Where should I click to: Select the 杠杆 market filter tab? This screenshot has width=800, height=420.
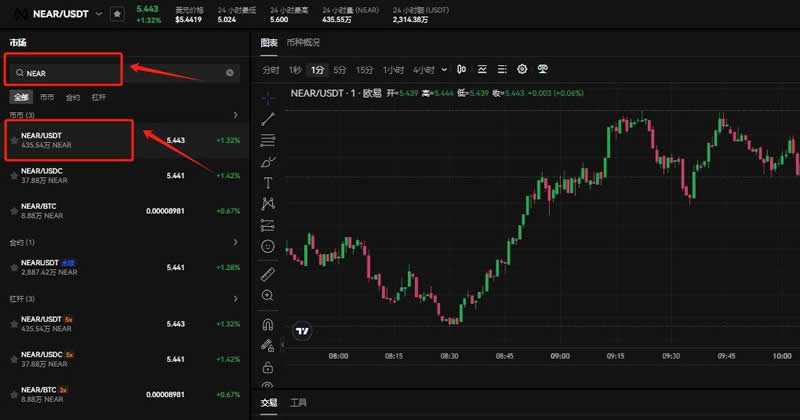pos(99,97)
